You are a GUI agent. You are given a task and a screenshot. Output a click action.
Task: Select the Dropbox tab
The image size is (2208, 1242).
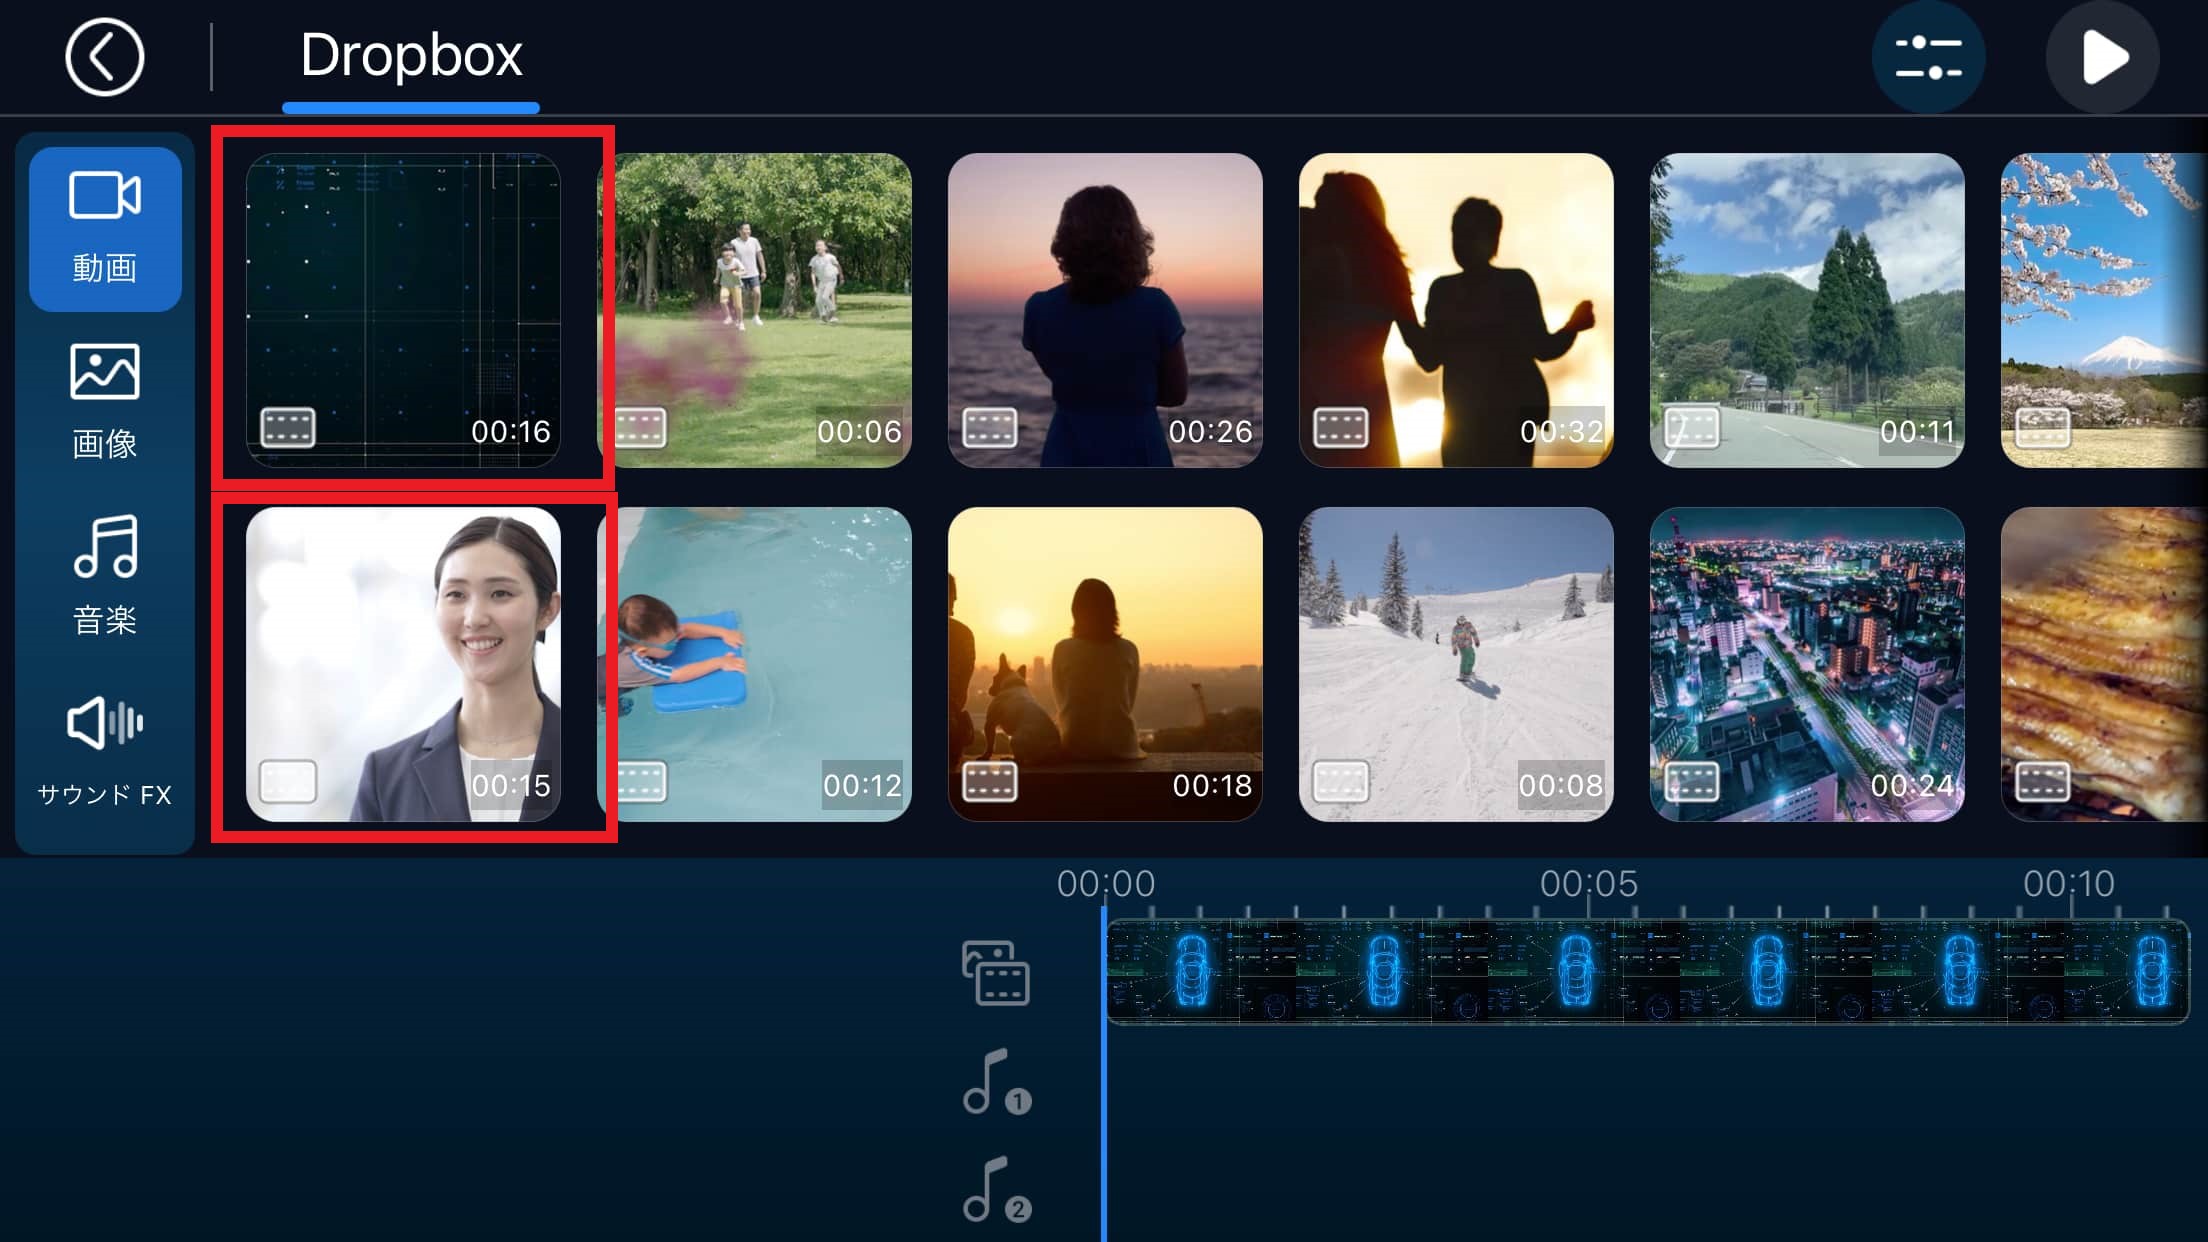[411, 55]
